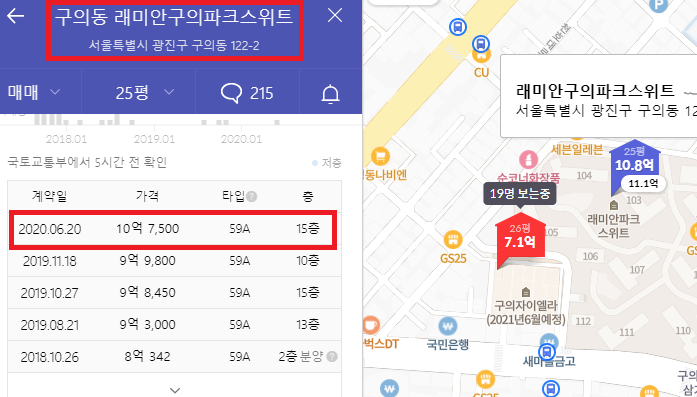Click the 타입 help question mark icon

click(252, 196)
